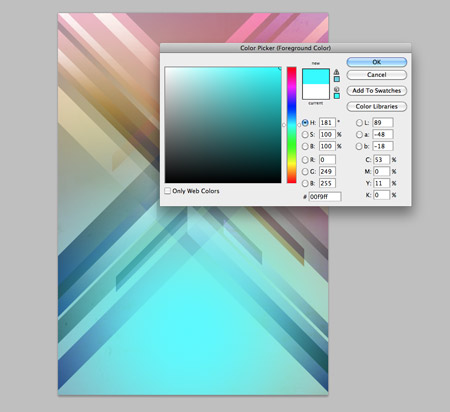Click the OK button
Screen dimensions: 450x412
pyautogui.click(x=377, y=62)
